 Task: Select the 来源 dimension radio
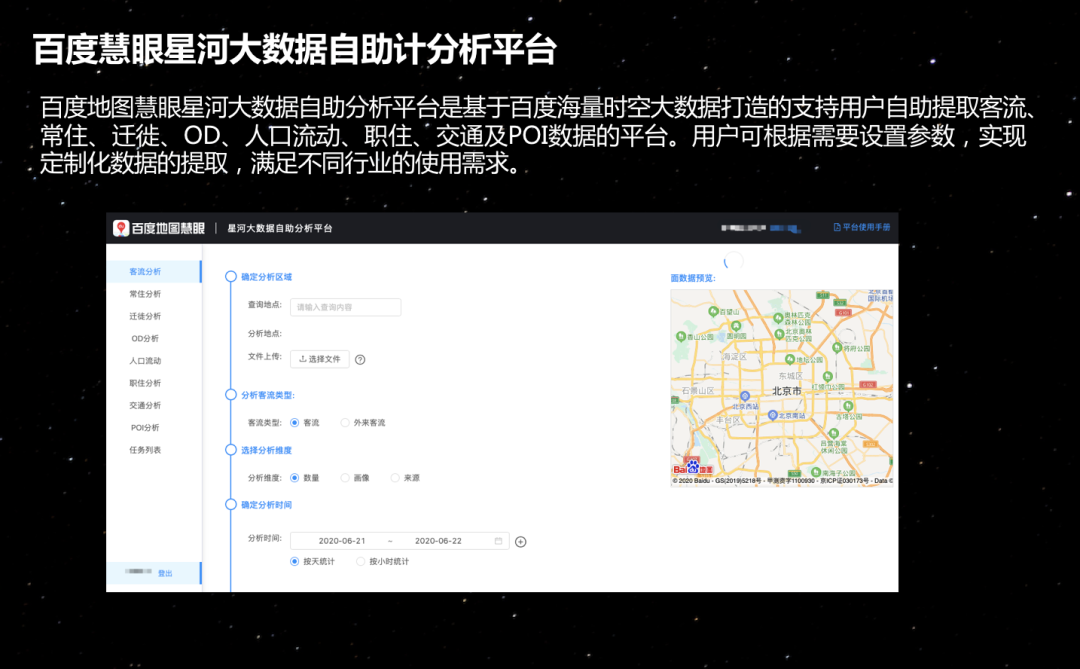[x=395, y=478]
